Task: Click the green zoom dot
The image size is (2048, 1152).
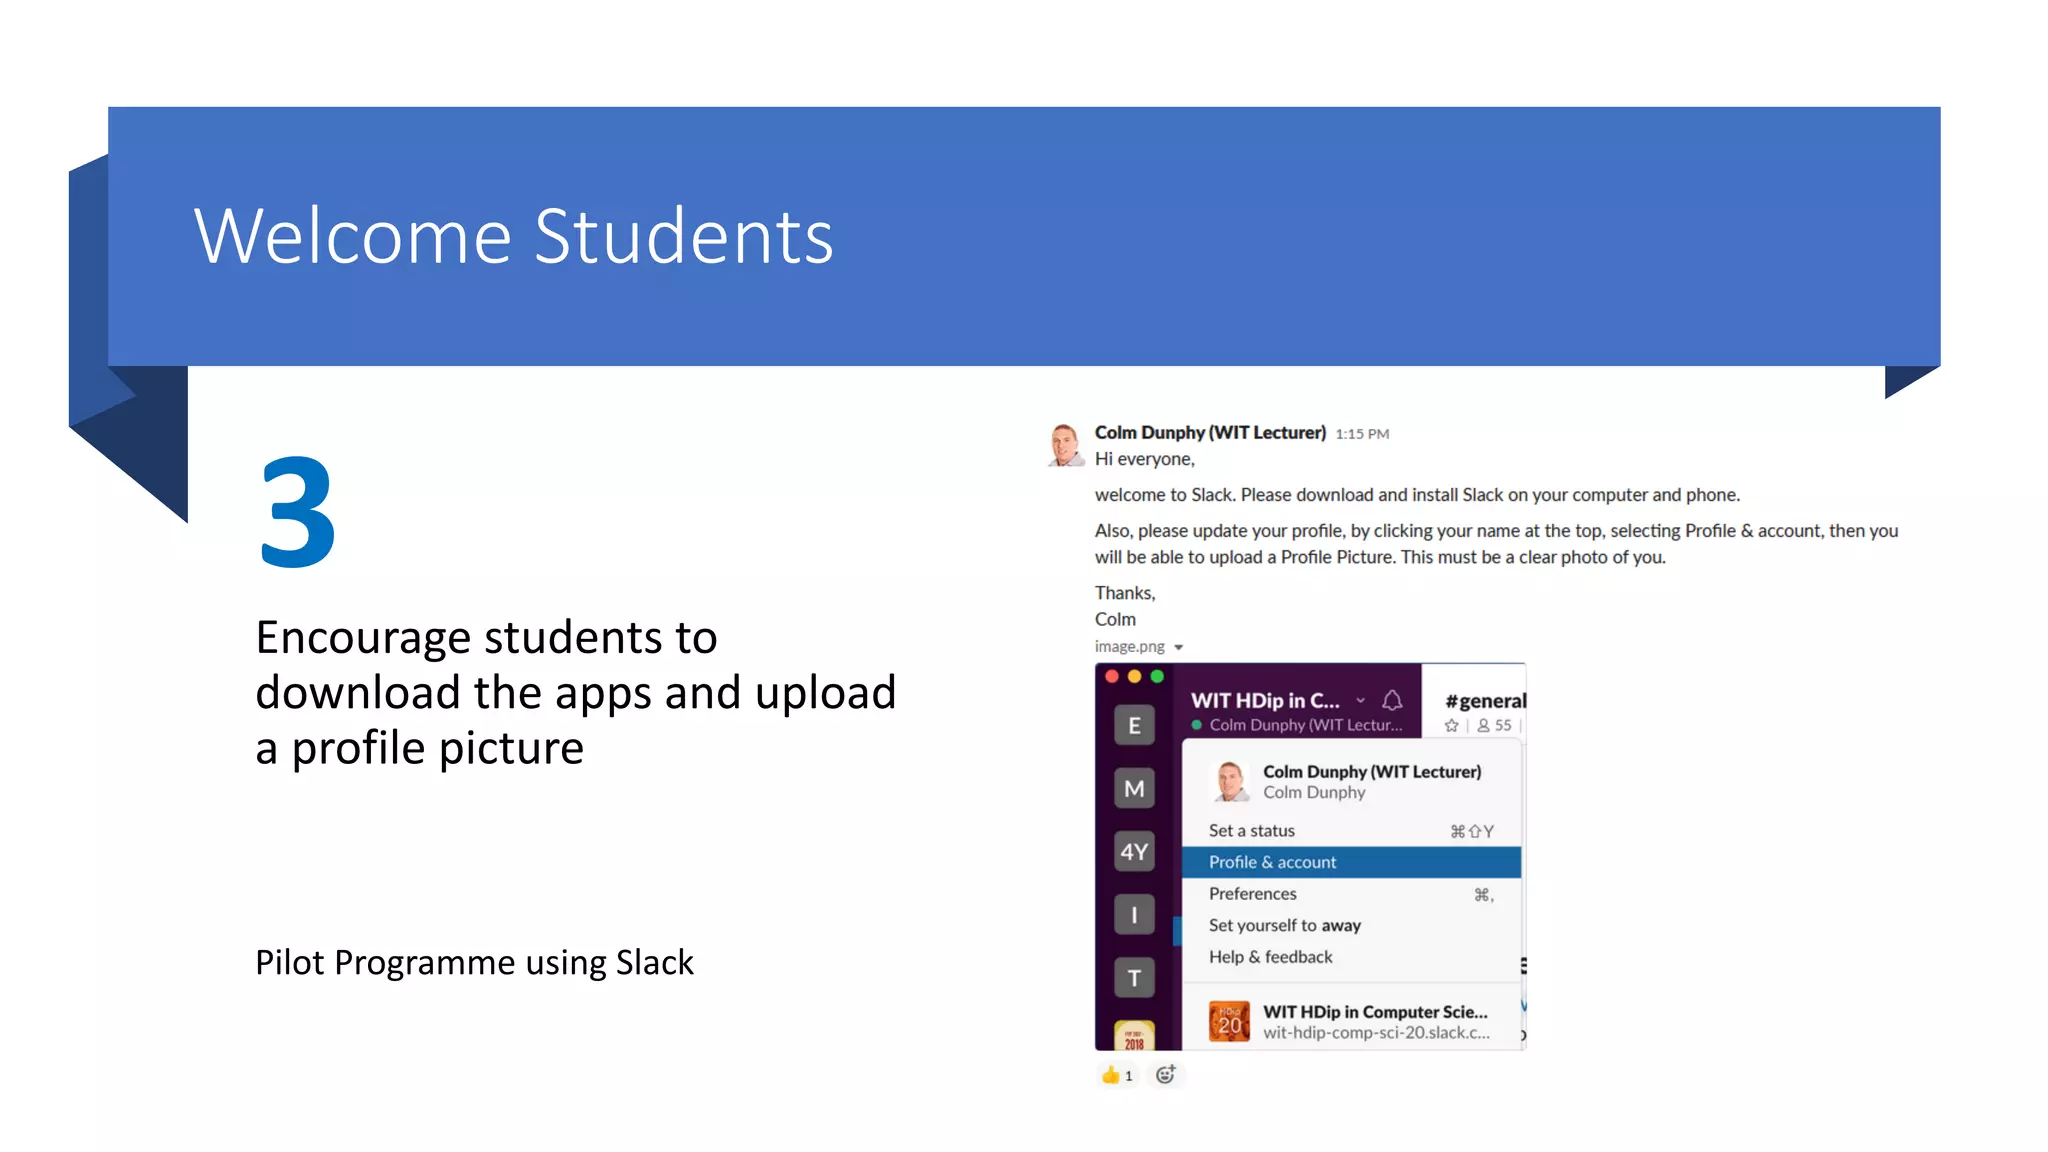Action: [x=1157, y=677]
